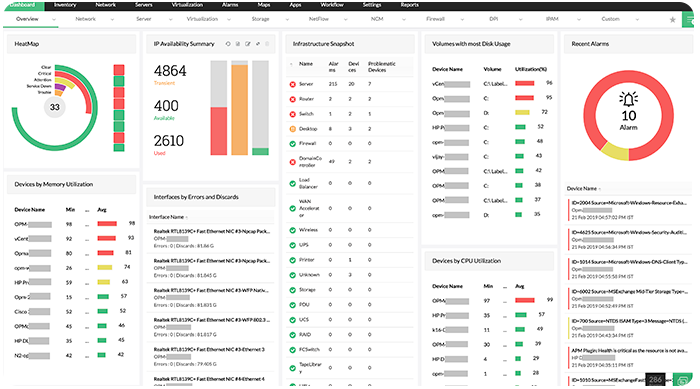Click the Firewall row green check icon

point(292,144)
